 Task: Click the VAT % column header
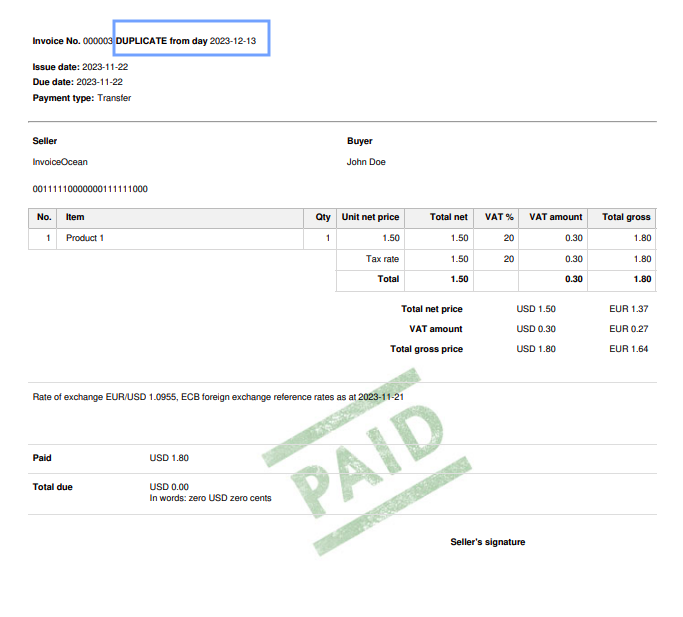coord(499,217)
